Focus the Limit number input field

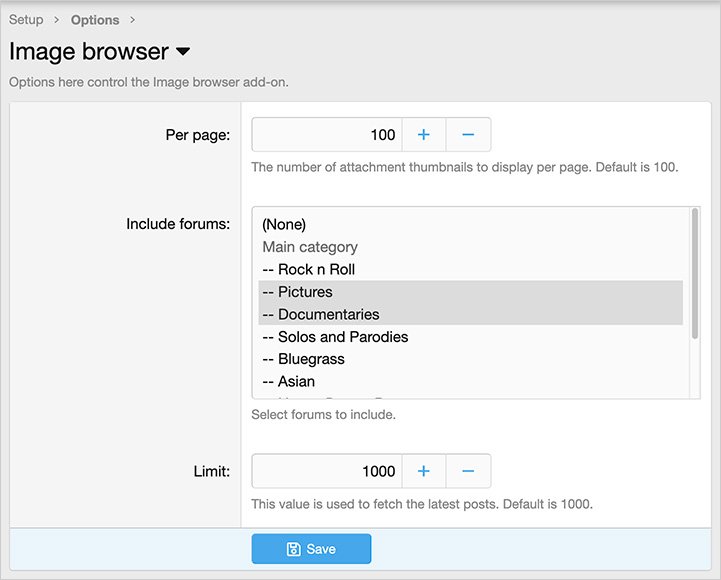coord(326,471)
